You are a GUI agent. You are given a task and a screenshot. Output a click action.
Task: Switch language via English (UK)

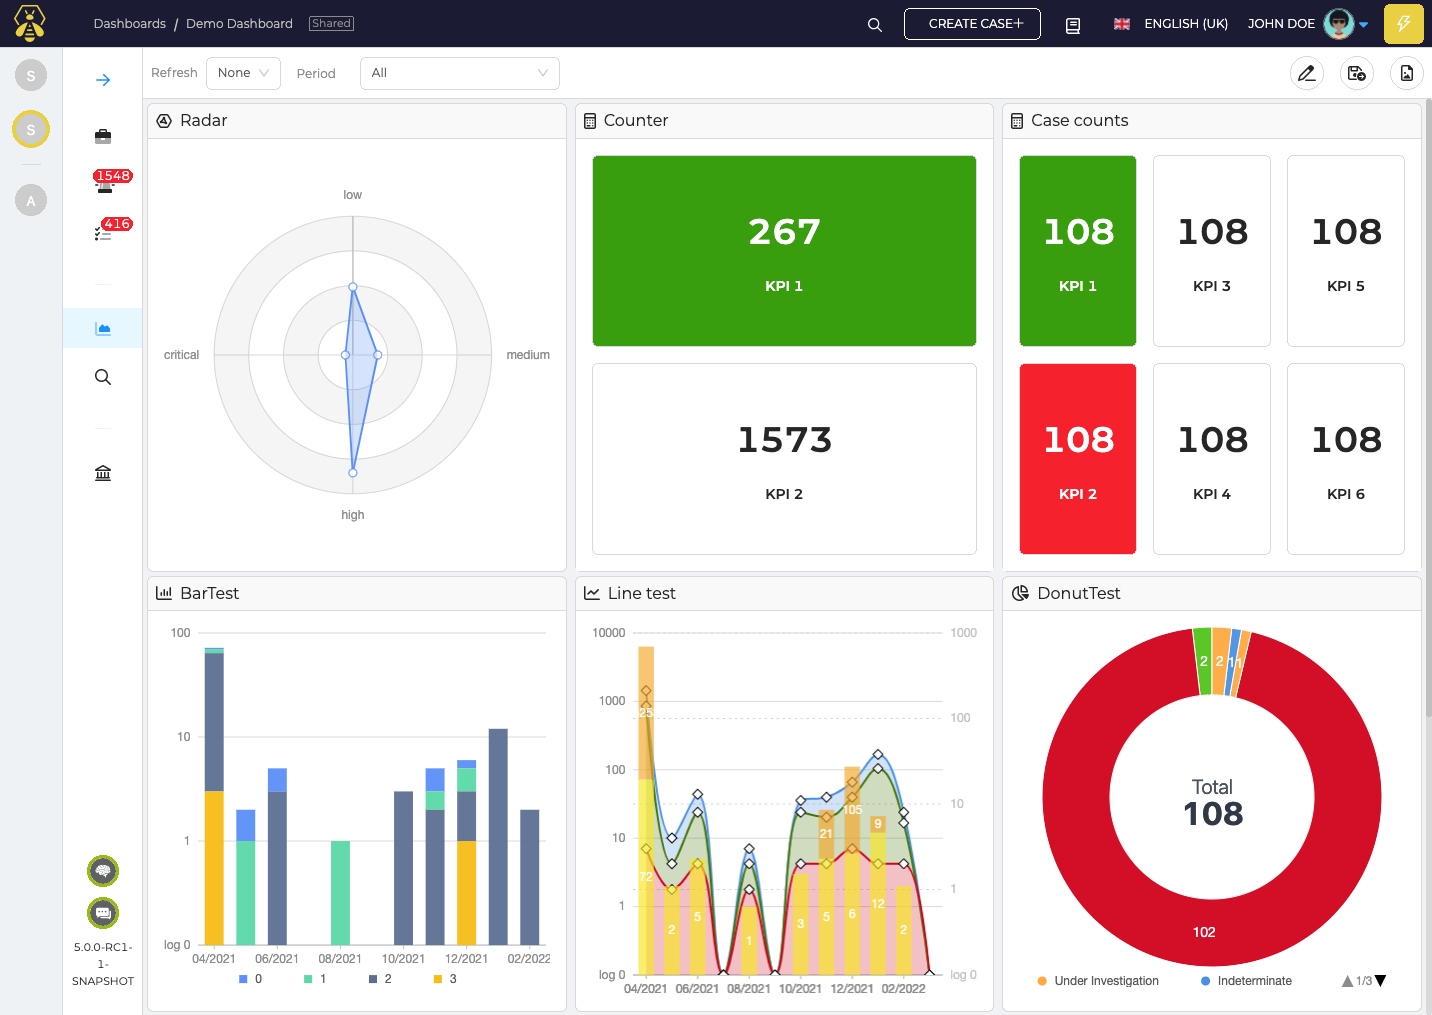pyautogui.click(x=1171, y=24)
